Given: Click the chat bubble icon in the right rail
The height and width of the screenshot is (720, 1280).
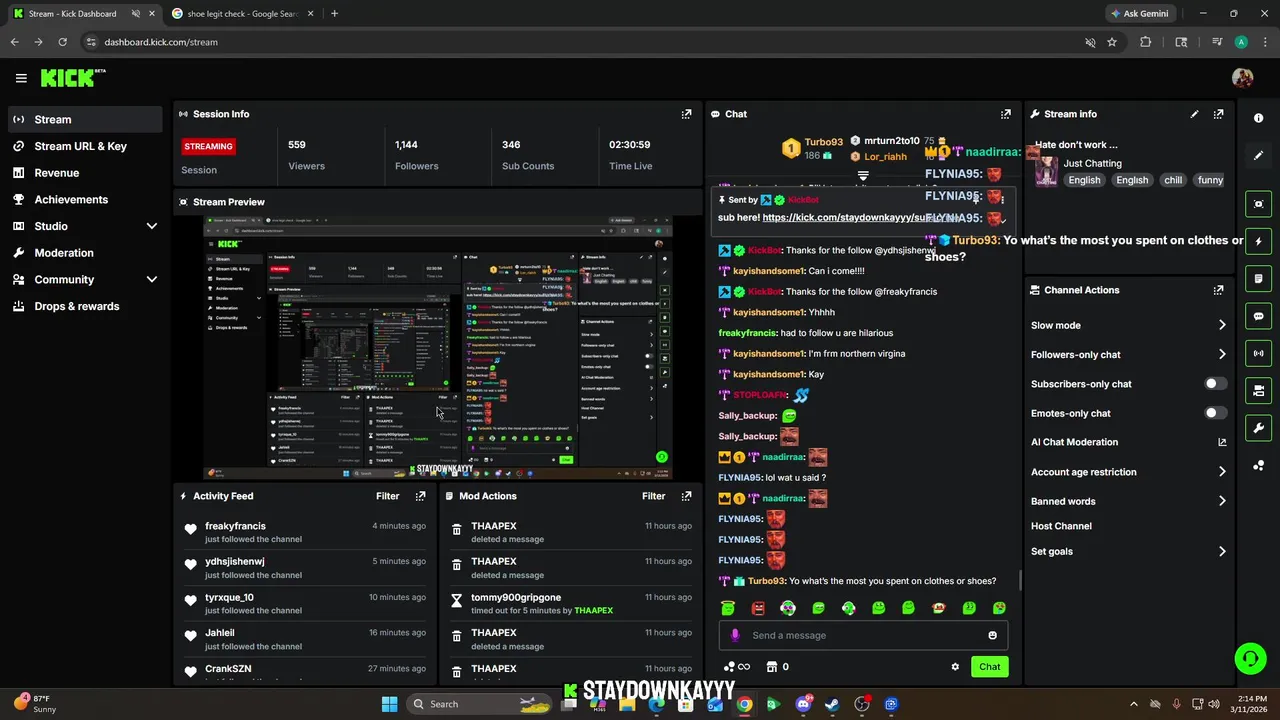Looking at the screenshot, I should pyautogui.click(x=1258, y=316).
